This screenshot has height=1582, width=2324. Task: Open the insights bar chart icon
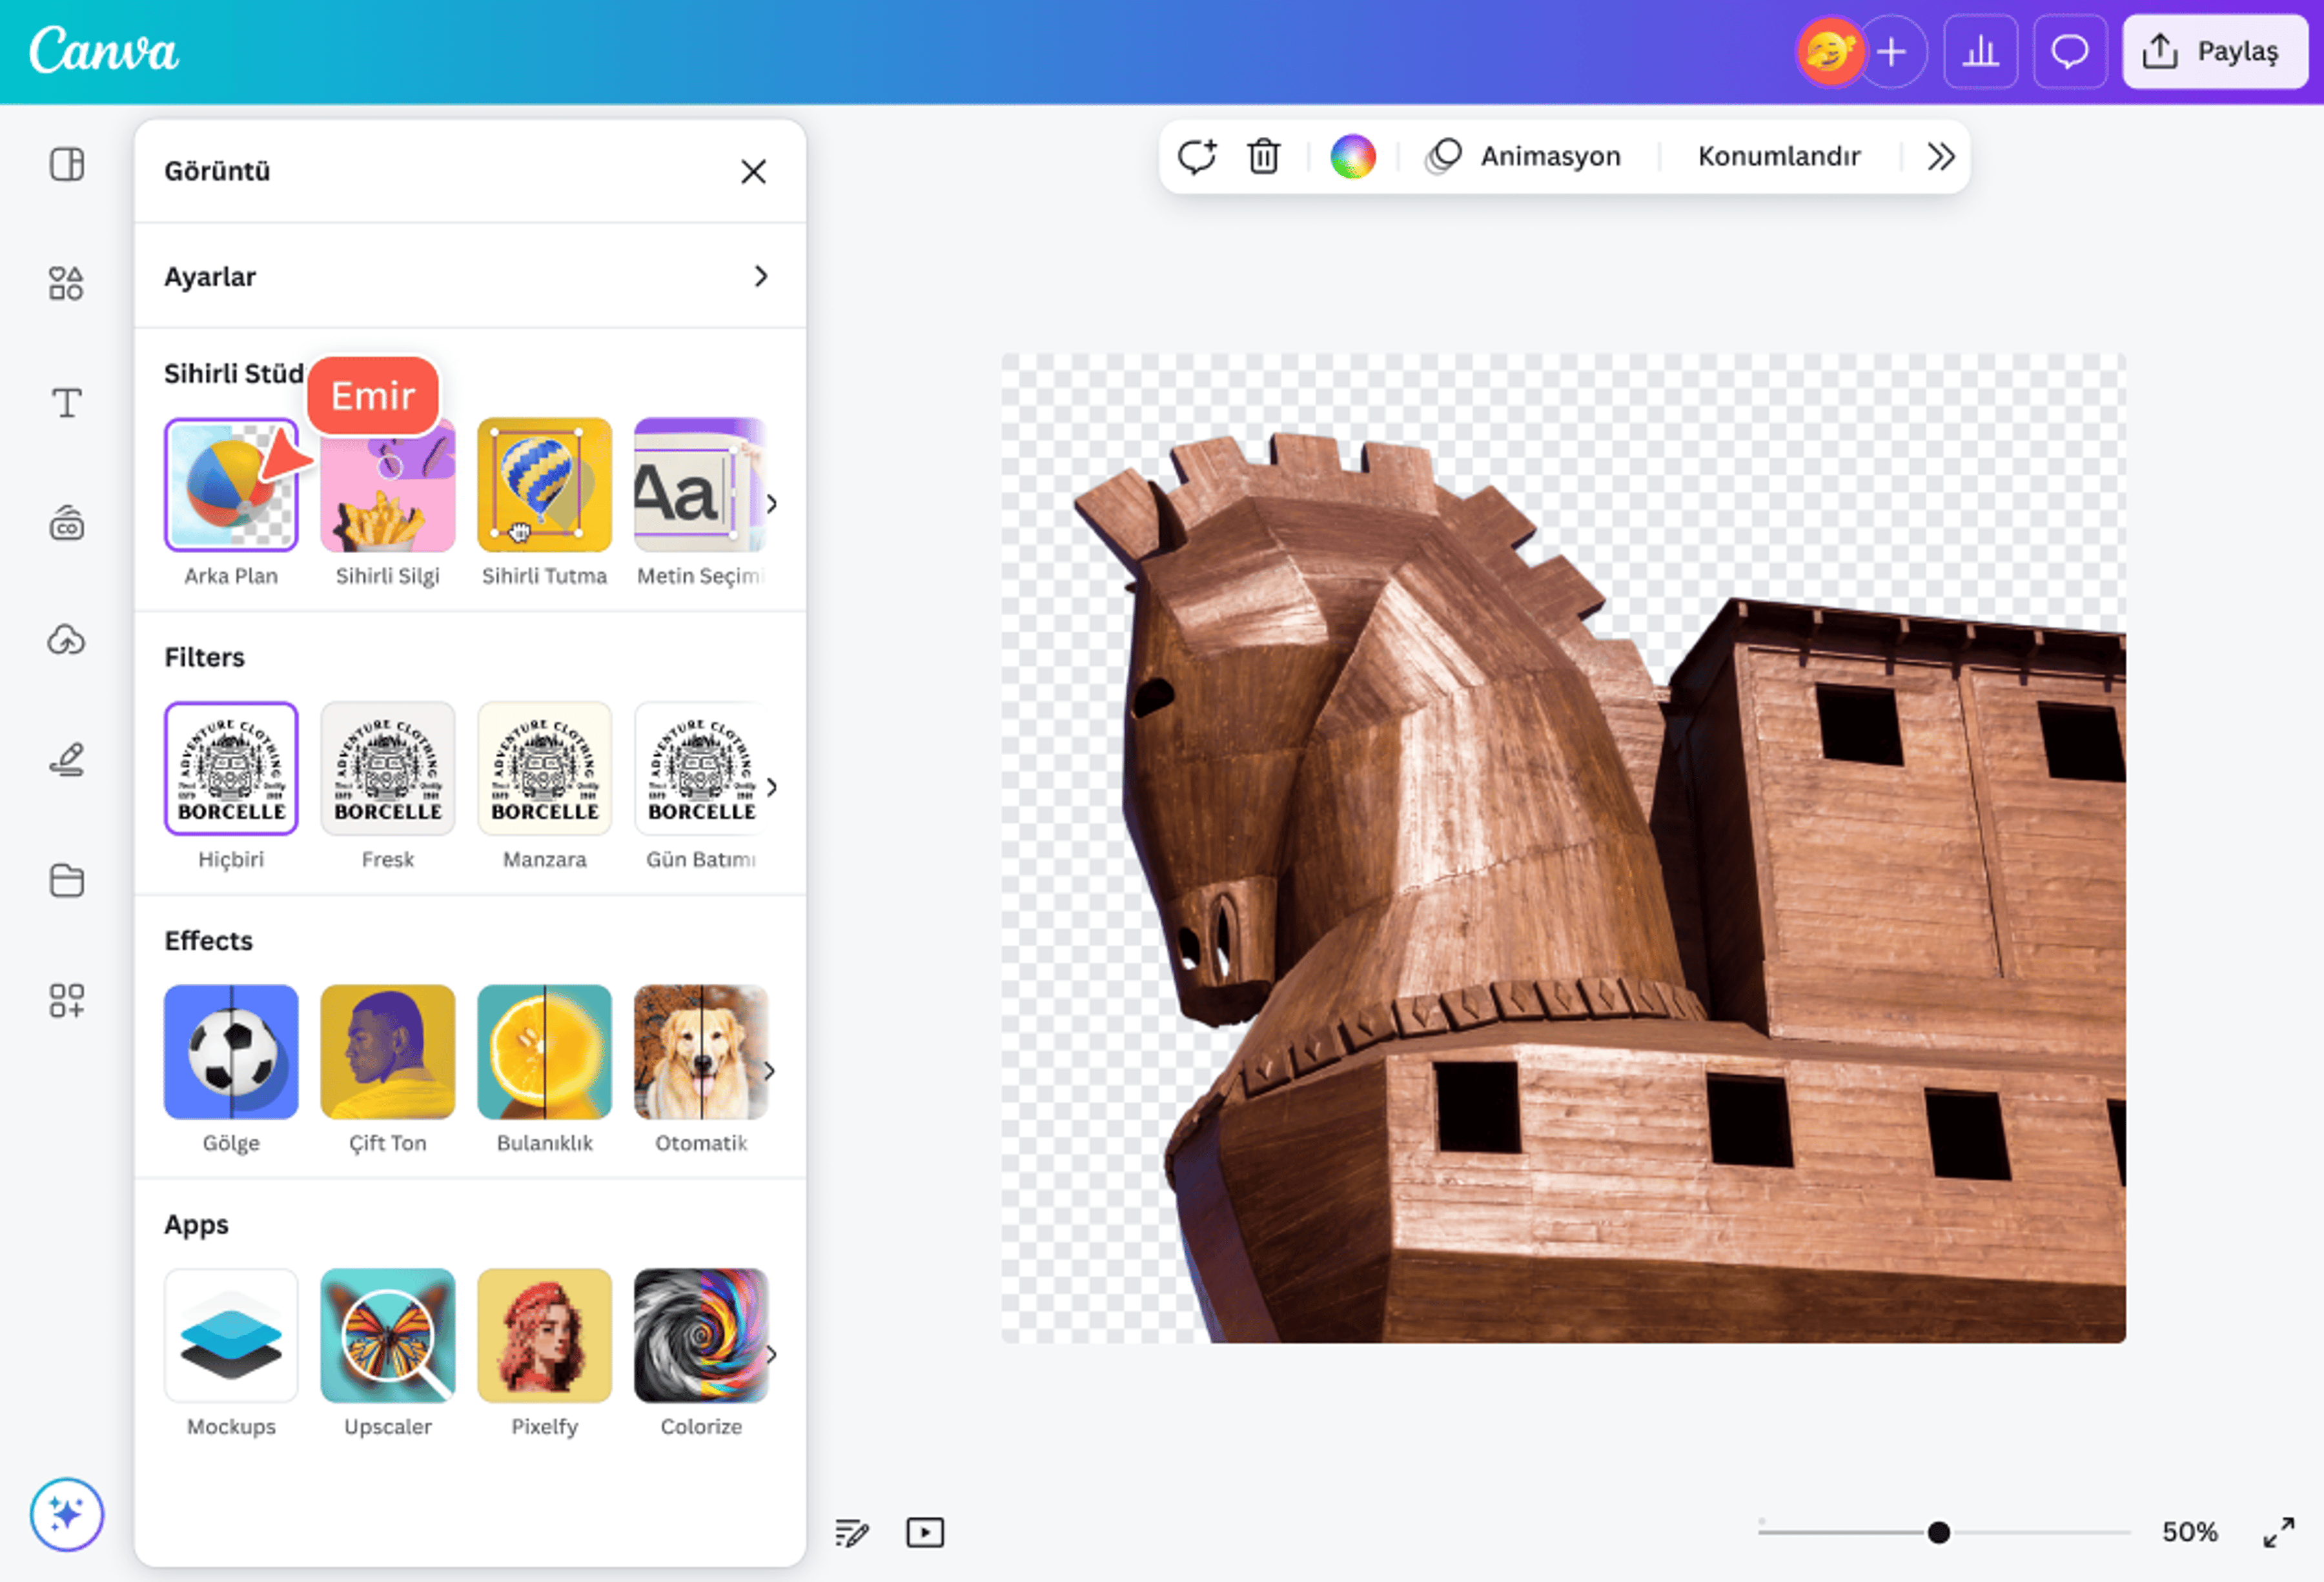coord(1980,52)
